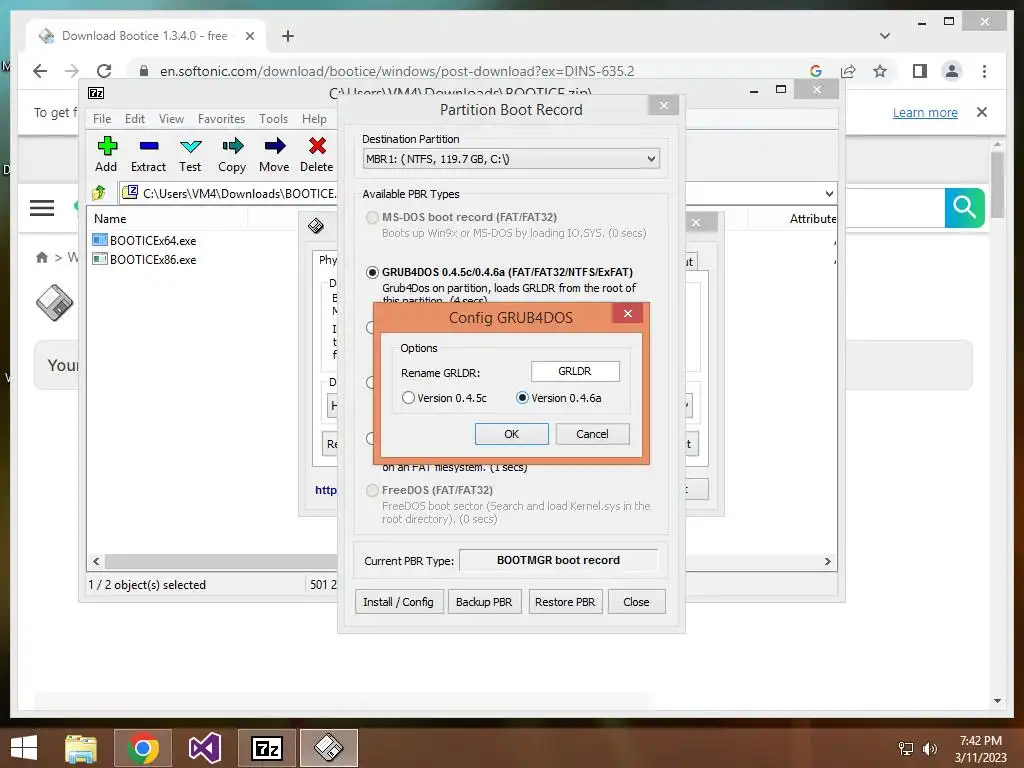Viewport: 1024px width, 768px height.
Task: Expand Chrome tab search chevron
Action: coord(885,36)
